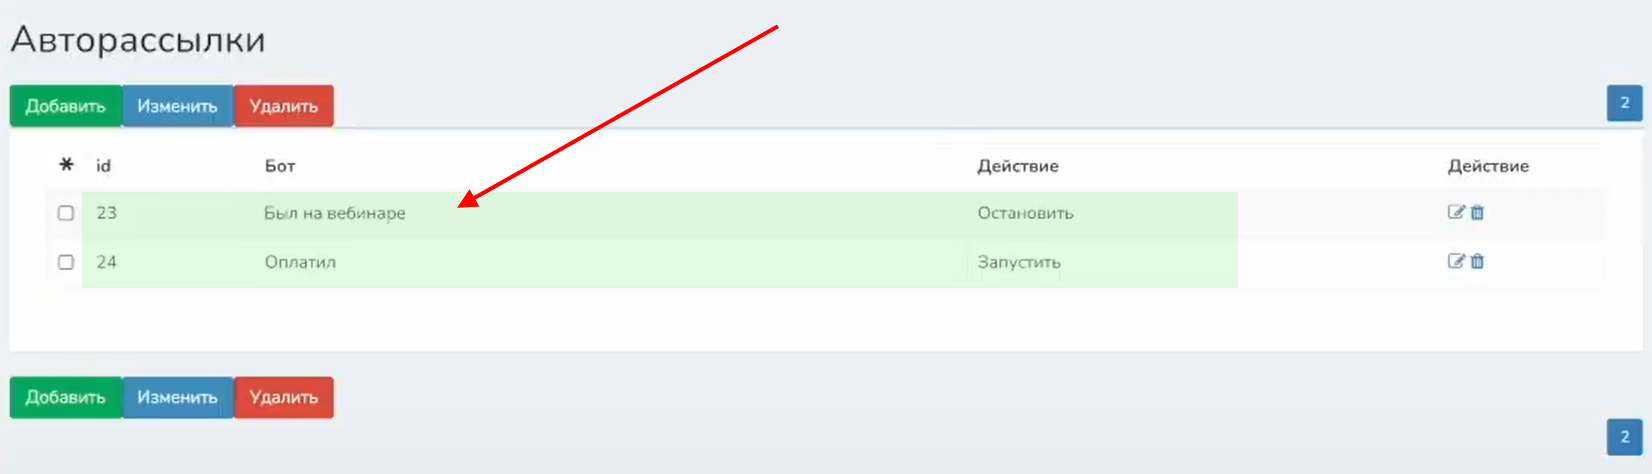Tick checkbox for row 24
This screenshot has width=1652, height=474.
coord(66,262)
